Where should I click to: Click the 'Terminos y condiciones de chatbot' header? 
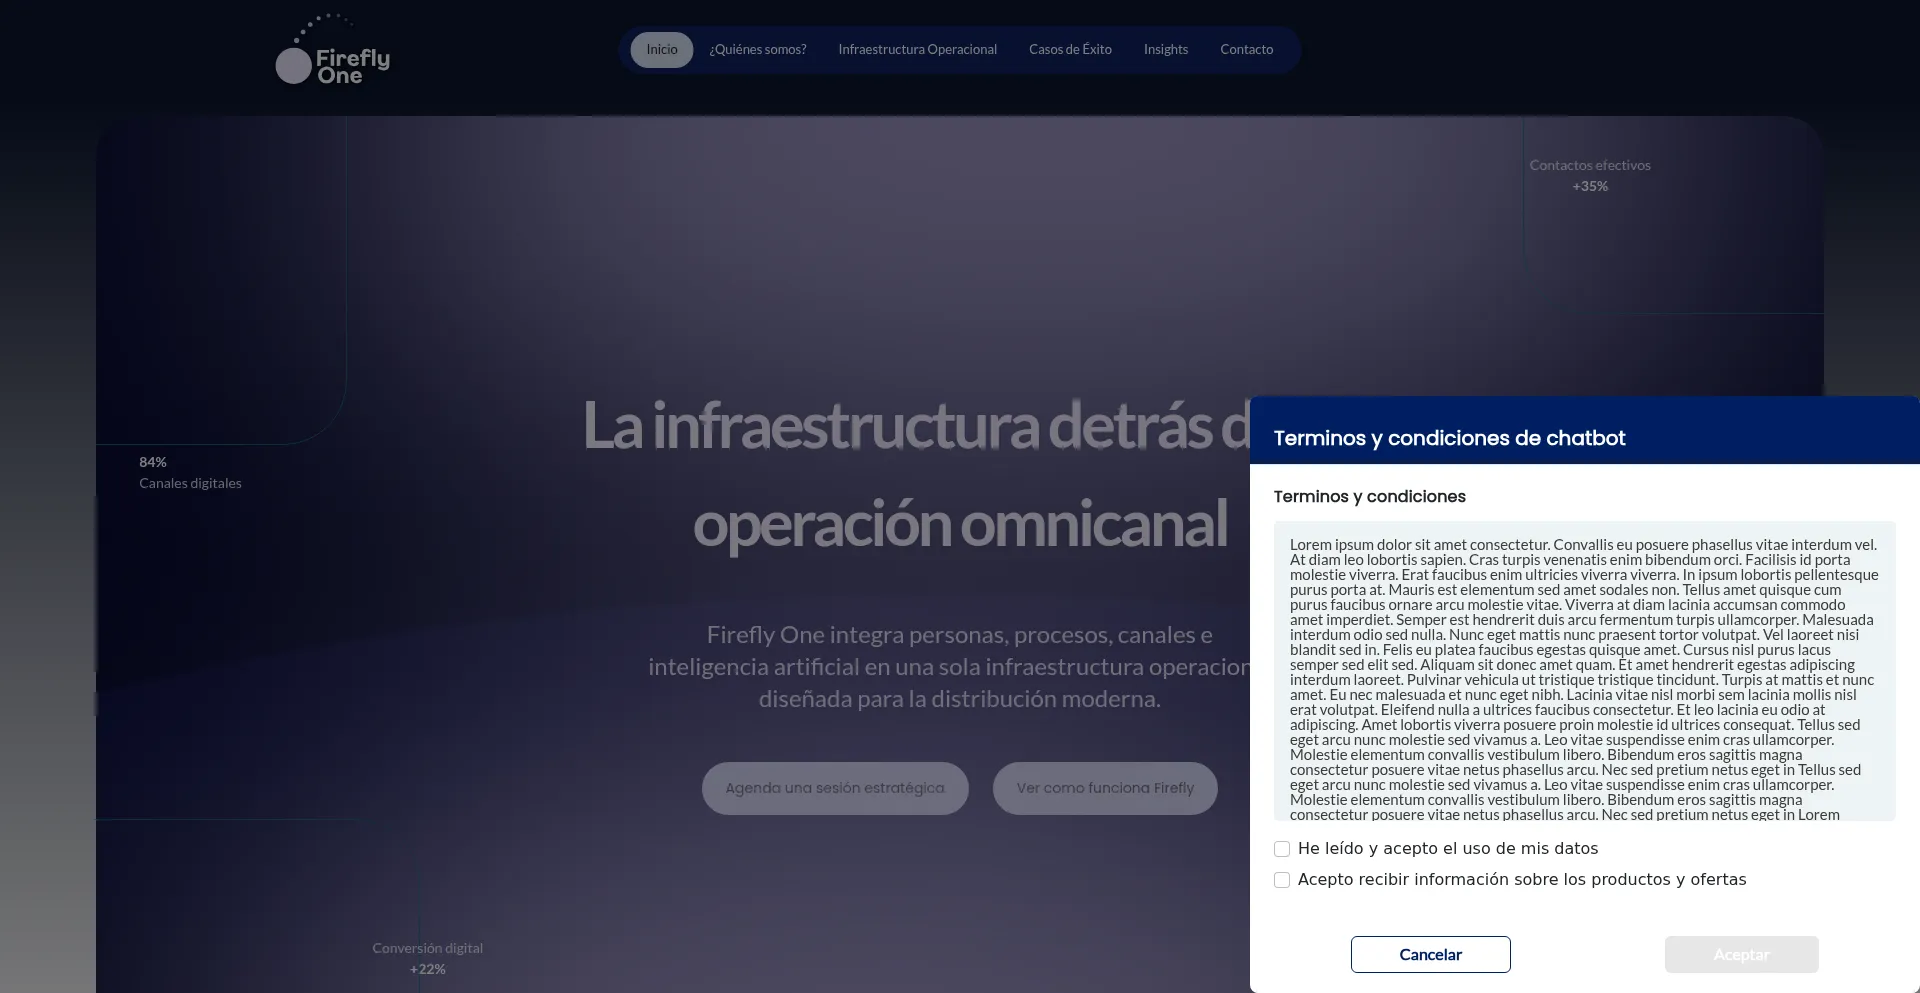coord(1449,438)
